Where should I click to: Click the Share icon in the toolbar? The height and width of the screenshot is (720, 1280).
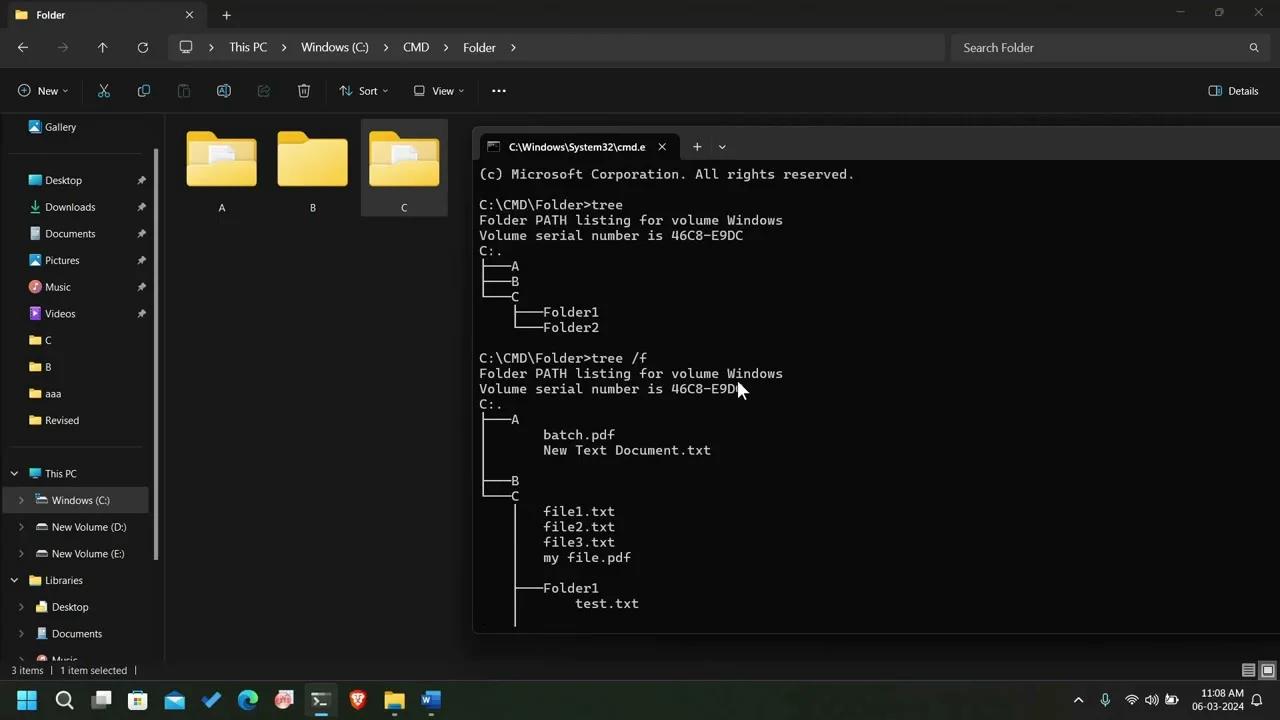(263, 91)
